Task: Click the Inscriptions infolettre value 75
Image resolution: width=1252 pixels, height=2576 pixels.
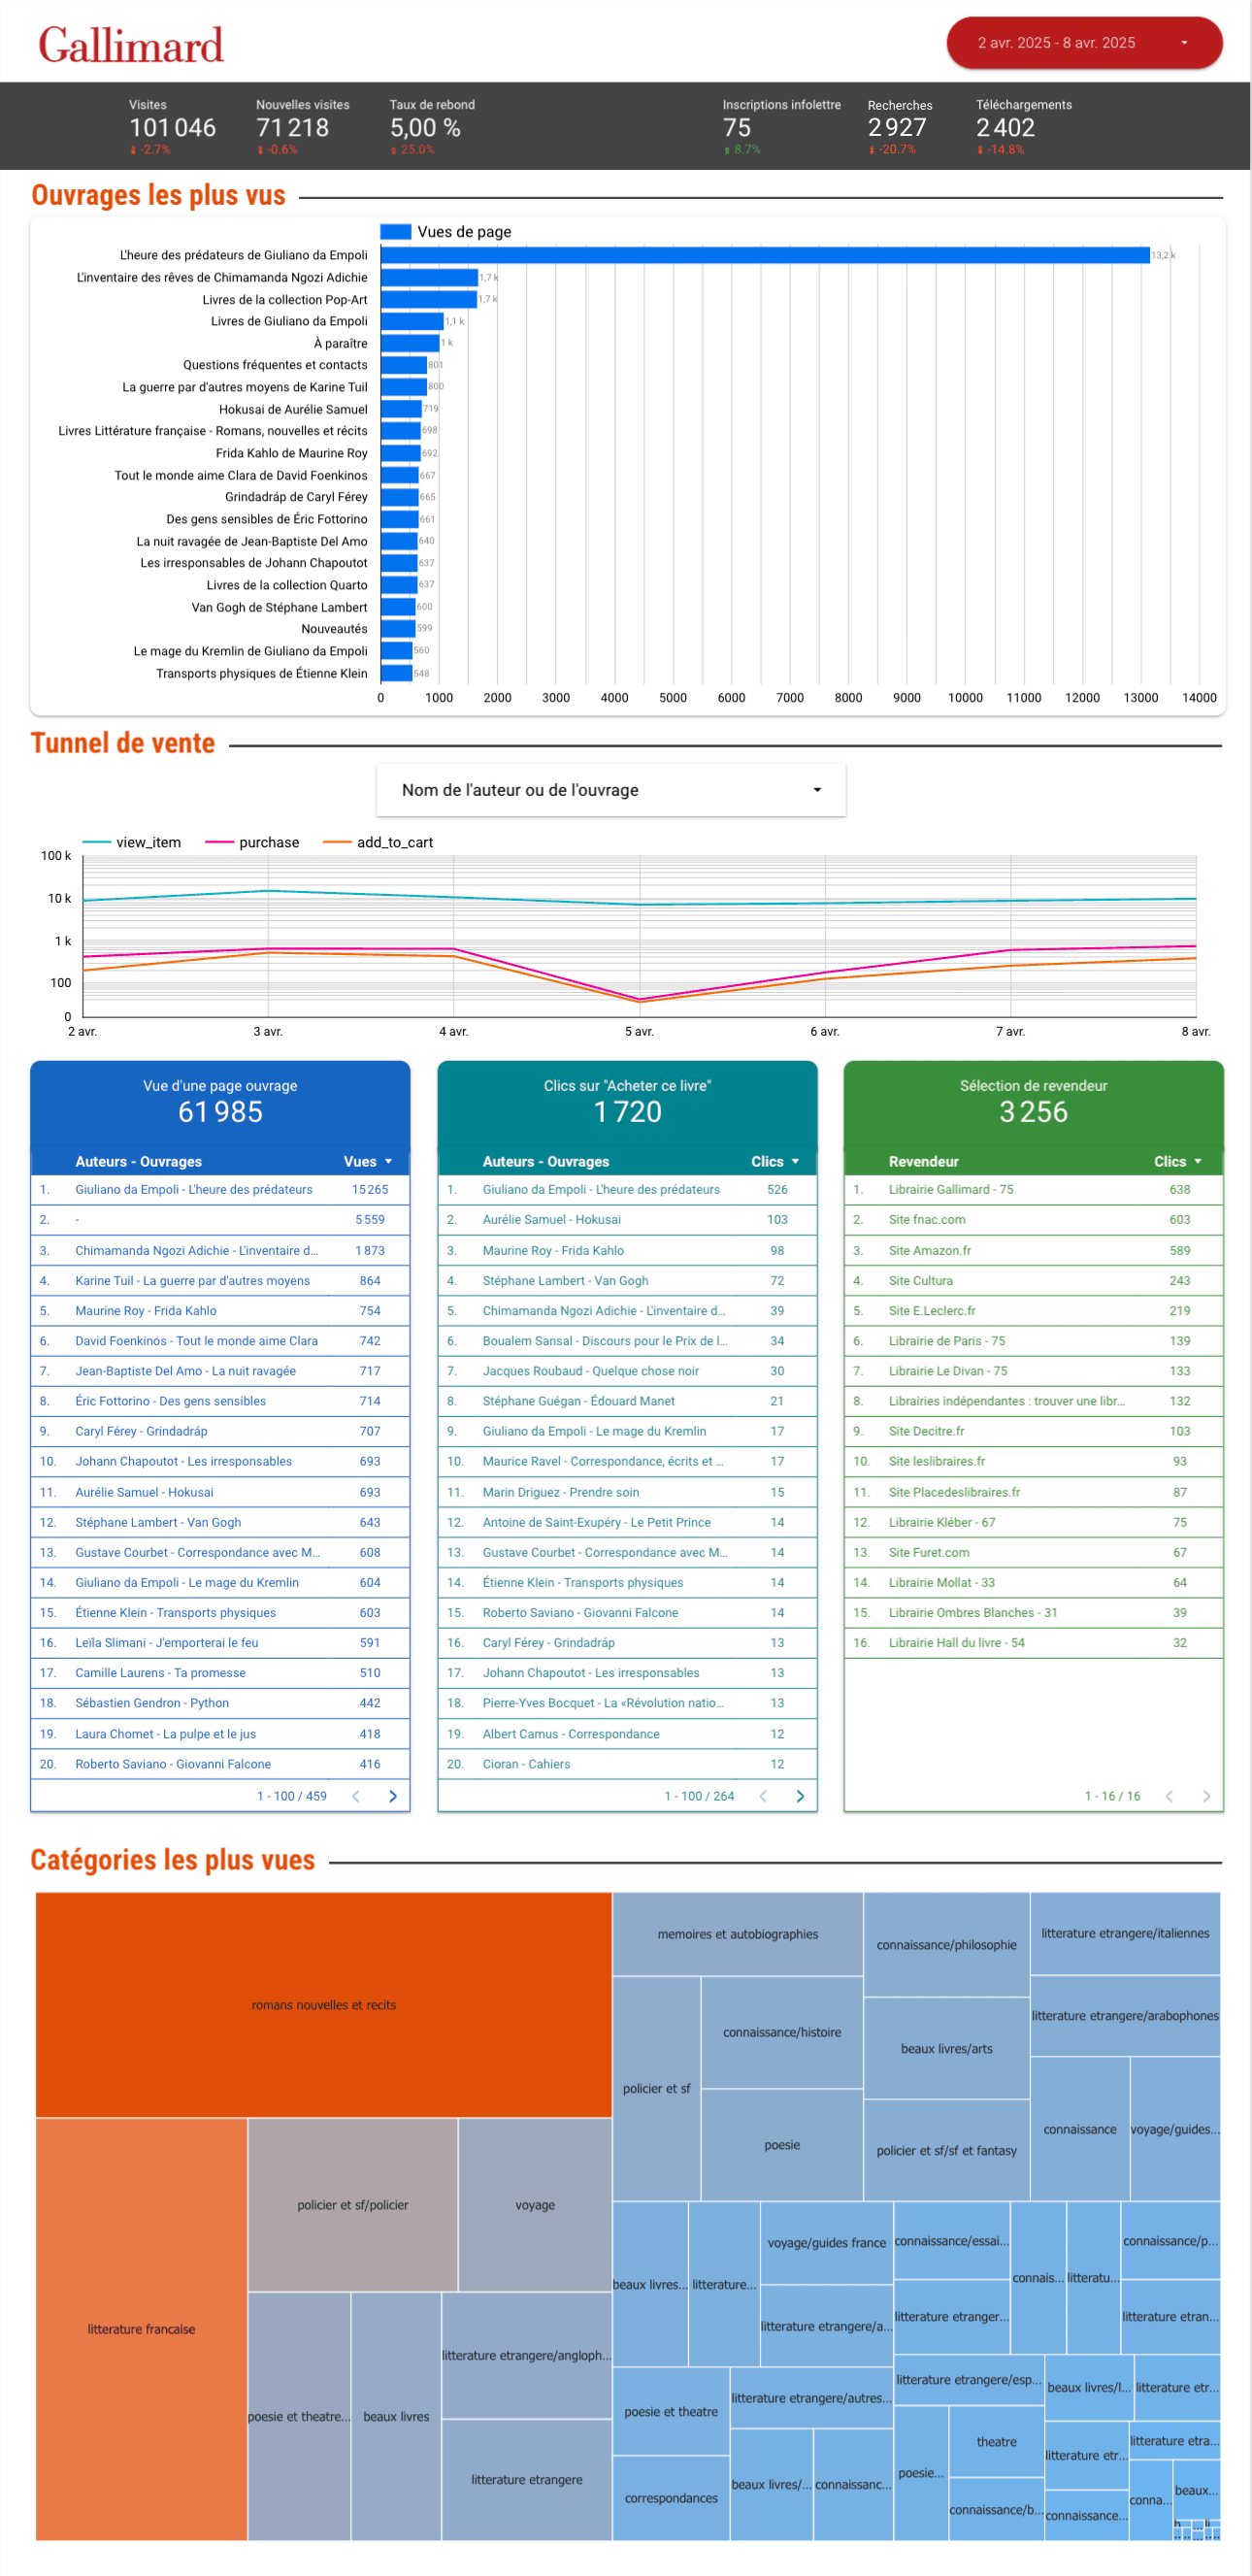Action: point(737,128)
